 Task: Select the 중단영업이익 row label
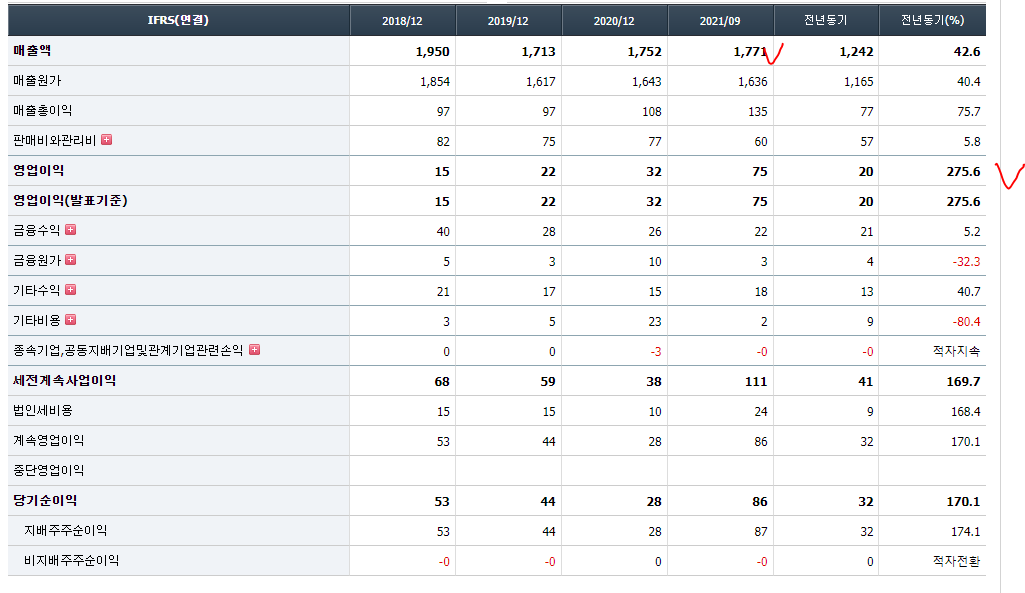(x=48, y=471)
